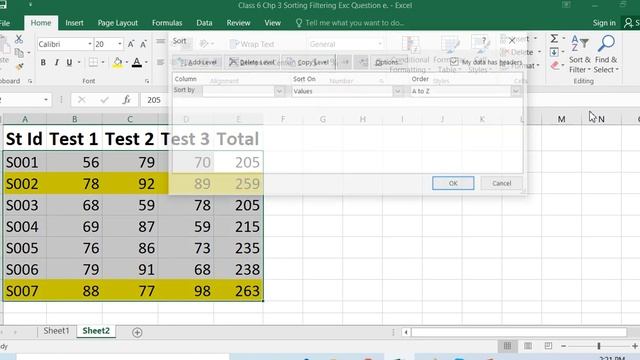
Task: Switch to the Page Layout tab
Action: pyautogui.click(x=118, y=23)
